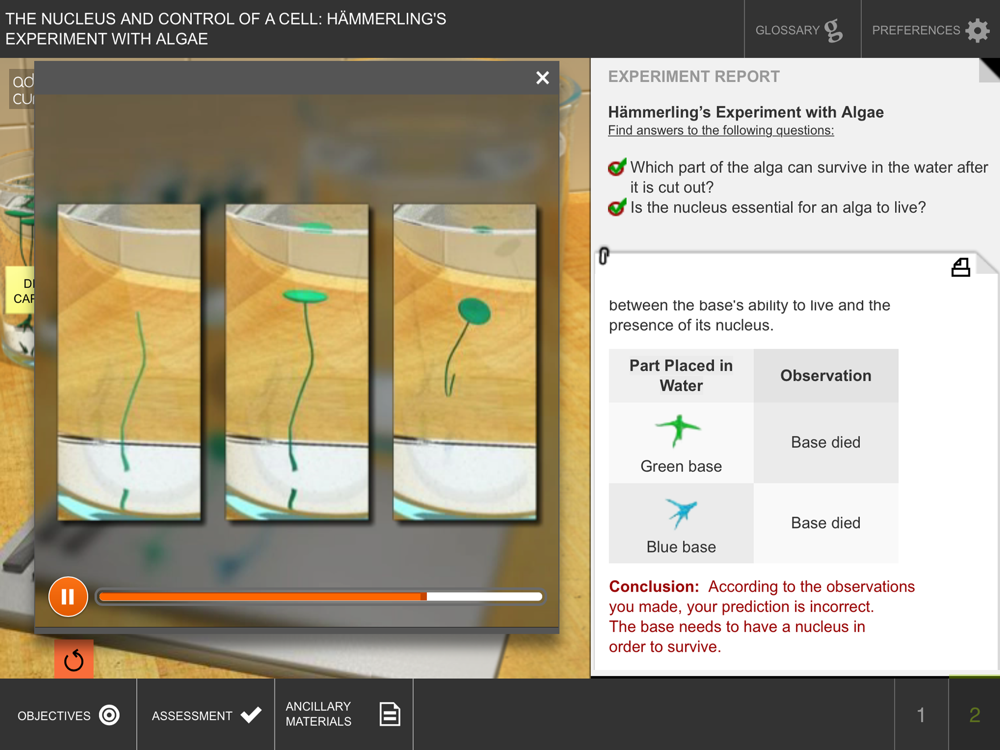Close the video popup window
Image resolution: width=1000 pixels, height=750 pixels.
click(542, 78)
